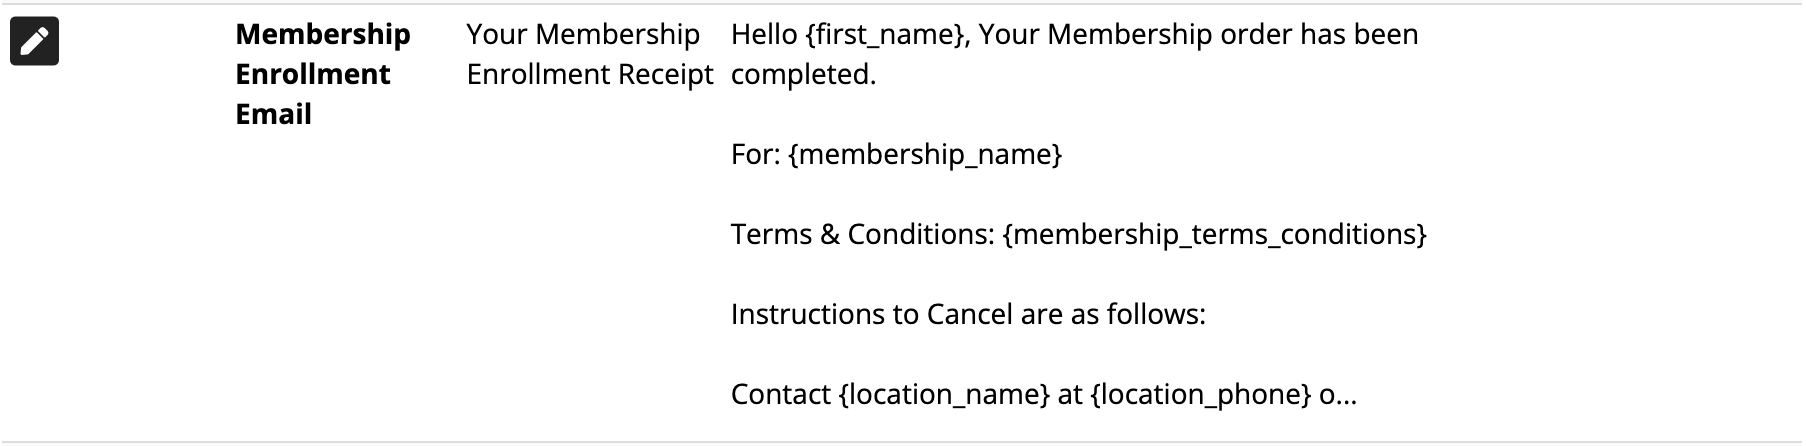This screenshot has height=446, width=1806.
Task: Click the Terms & Conditions label text
Action: (x=863, y=234)
